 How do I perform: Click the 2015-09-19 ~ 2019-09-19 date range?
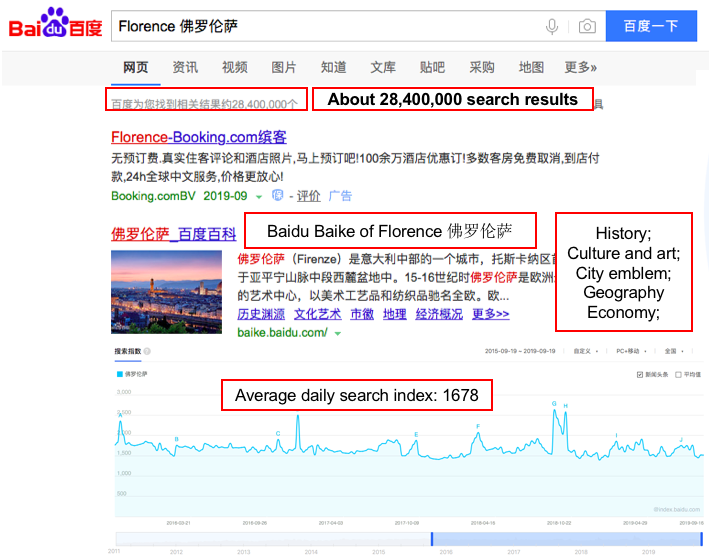[520, 351]
